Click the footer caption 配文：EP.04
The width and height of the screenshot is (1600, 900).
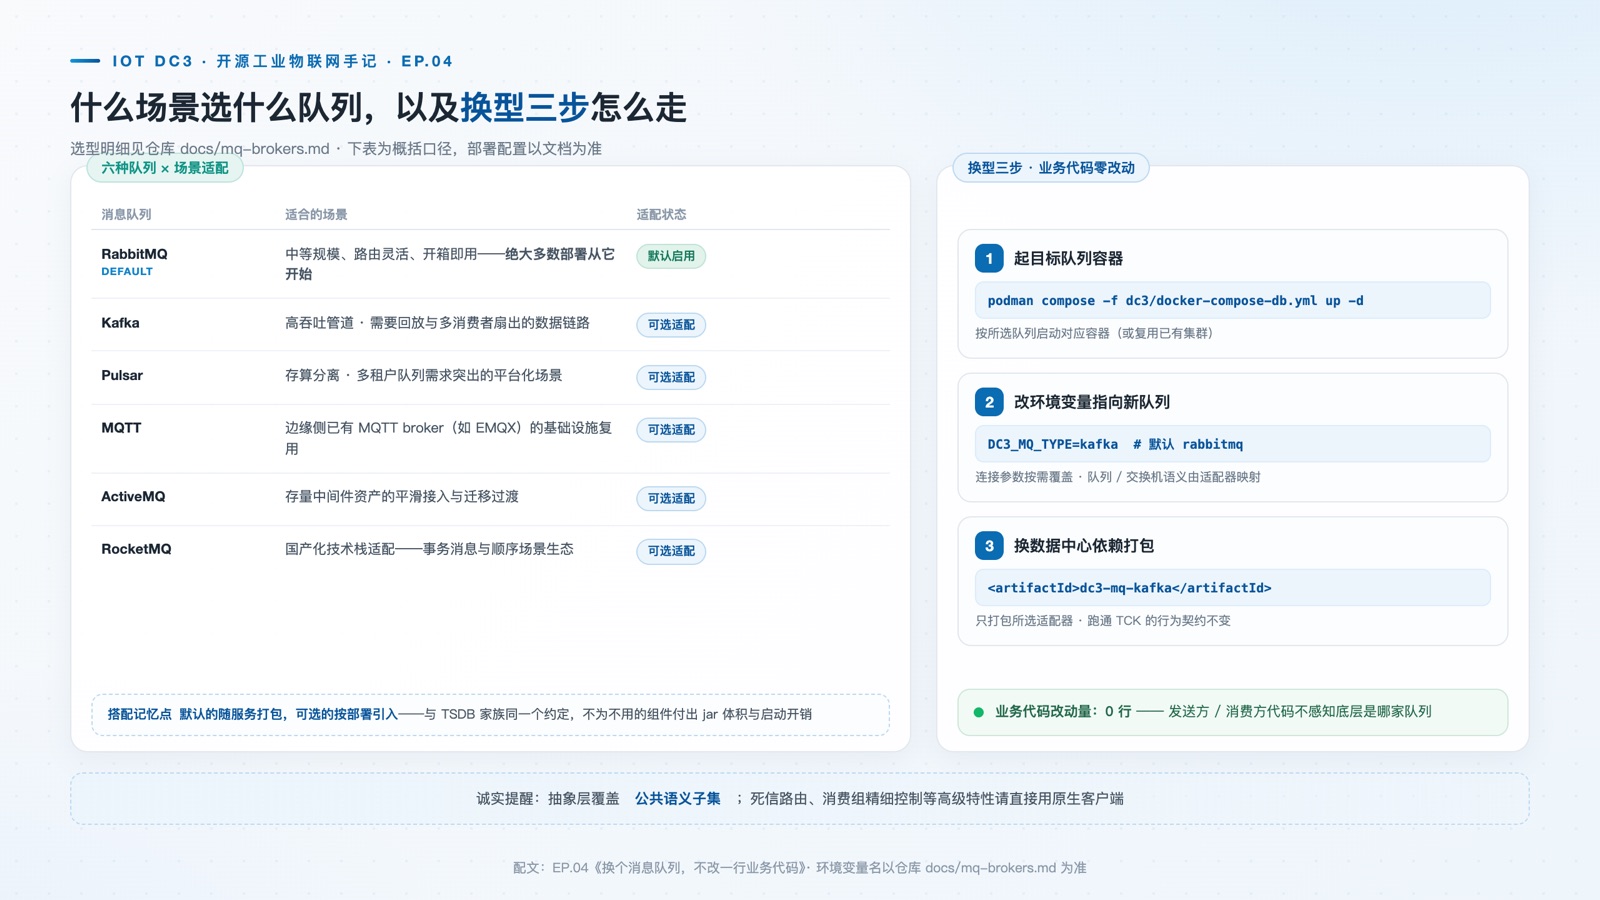800,868
